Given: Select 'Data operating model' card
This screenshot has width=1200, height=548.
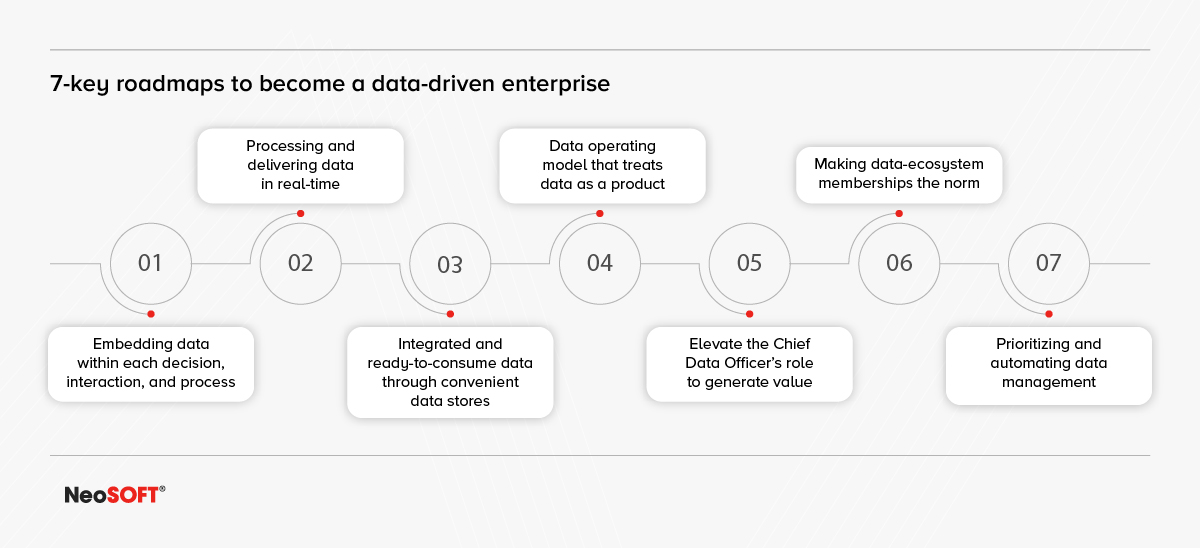Looking at the screenshot, I should point(600,165).
